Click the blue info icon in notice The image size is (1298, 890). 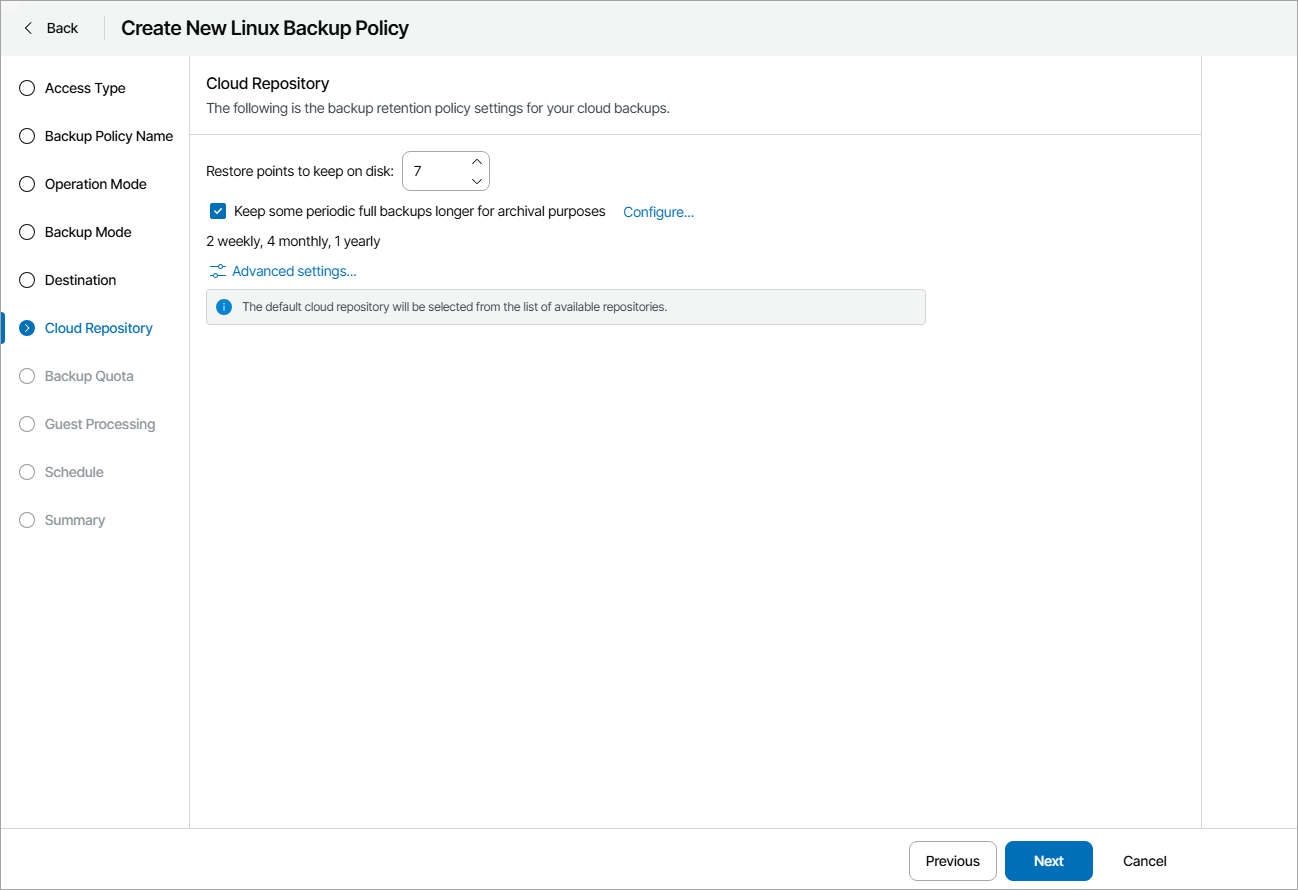(224, 307)
